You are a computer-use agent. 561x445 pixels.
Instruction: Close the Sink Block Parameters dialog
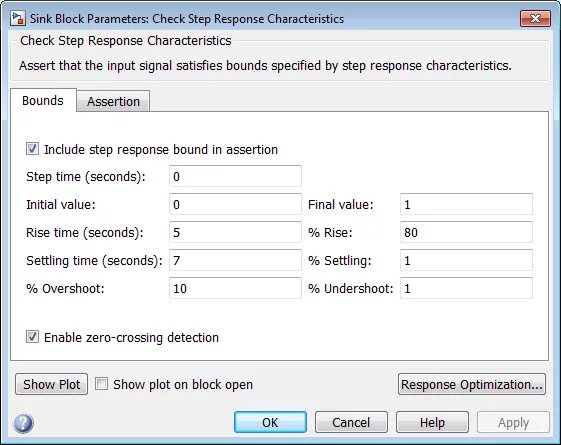[535, 18]
